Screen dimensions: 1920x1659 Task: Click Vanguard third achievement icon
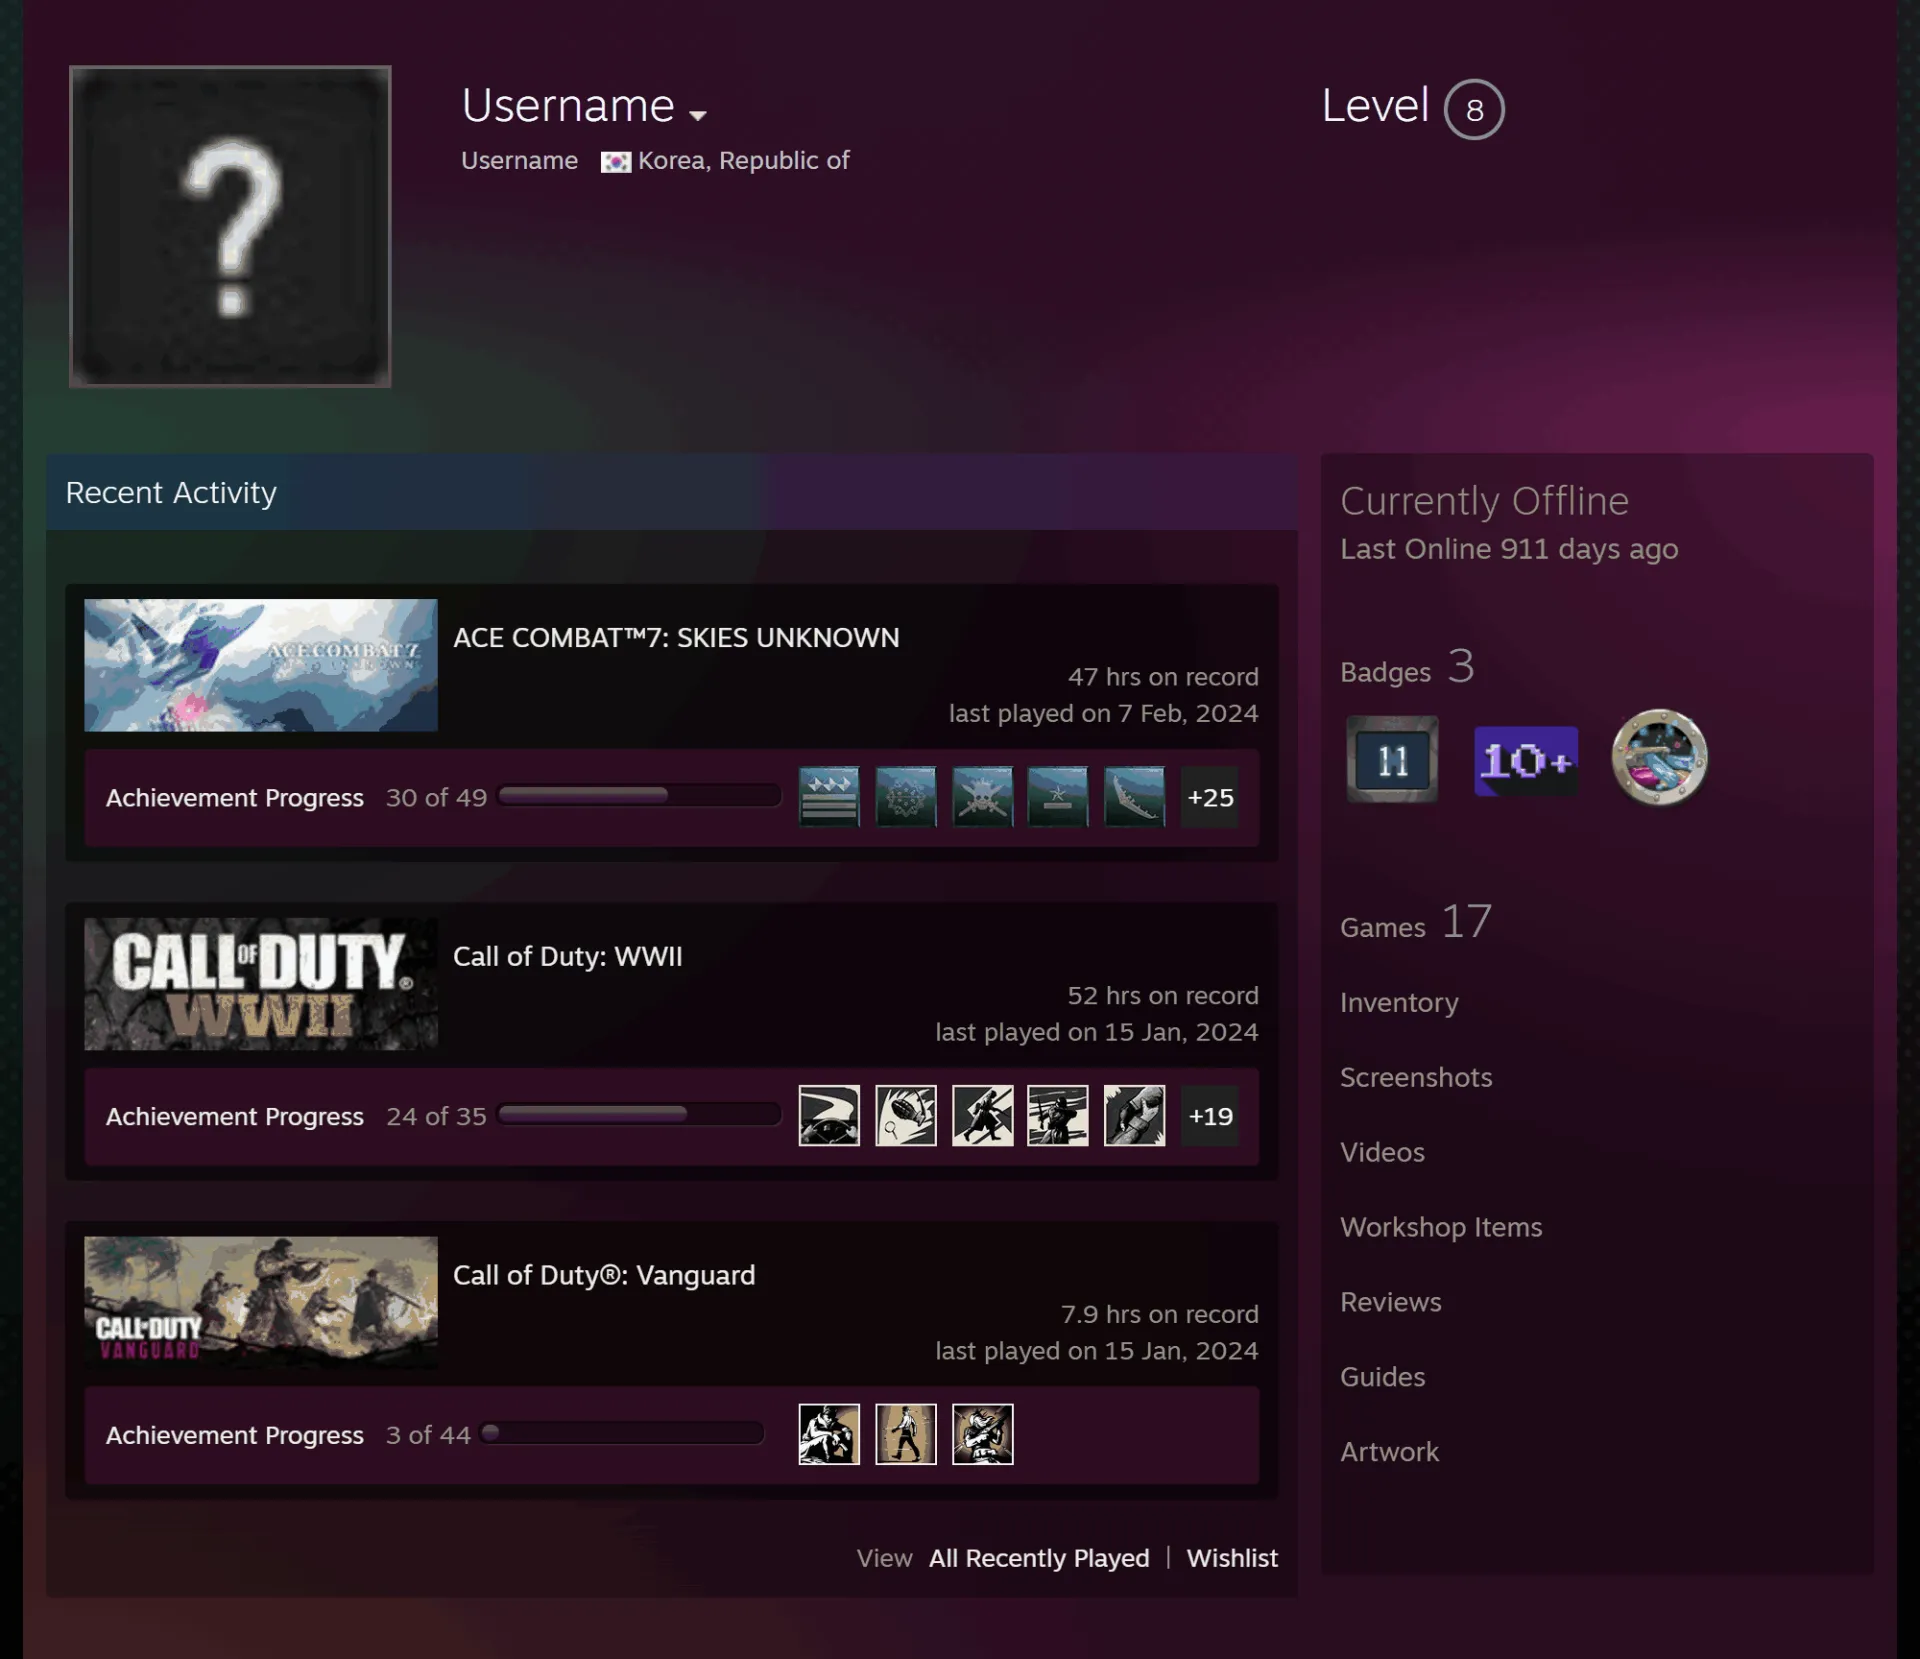tap(982, 1434)
